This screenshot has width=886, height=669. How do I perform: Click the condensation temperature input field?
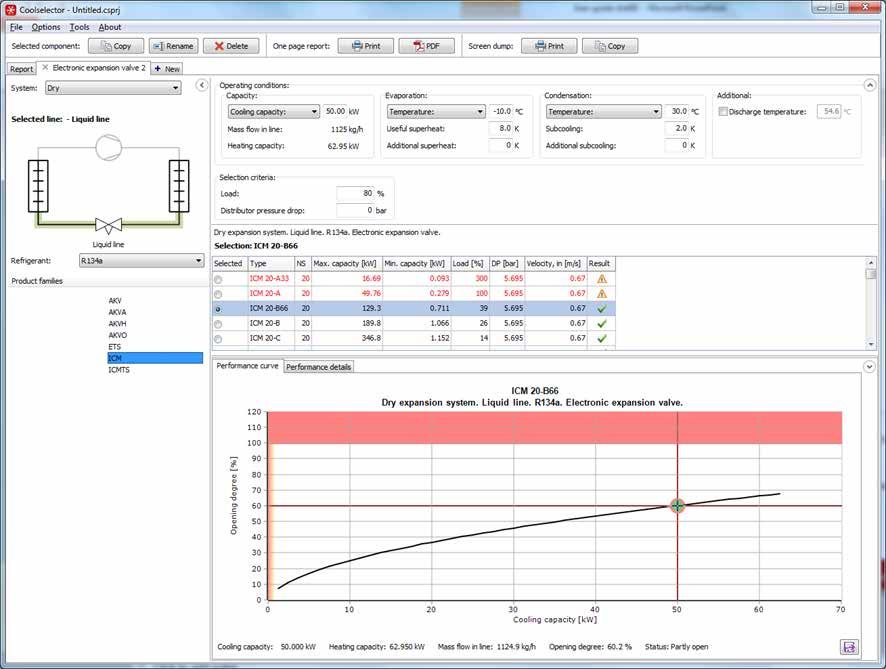click(x=677, y=111)
